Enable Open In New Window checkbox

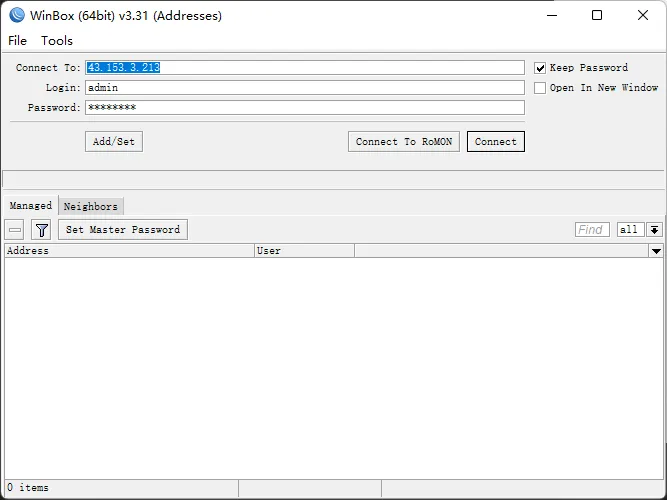pos(540,88)
